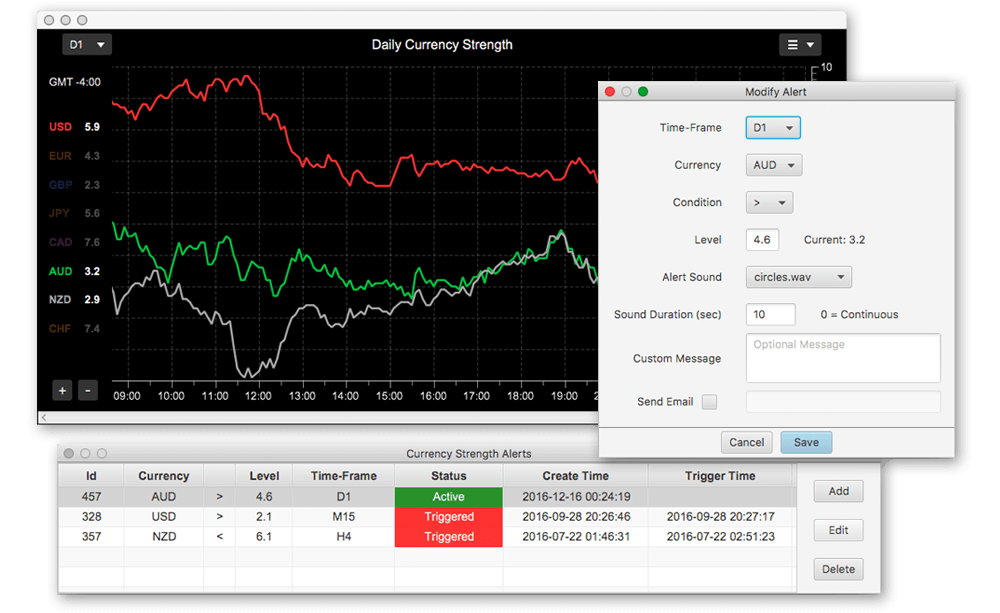Click inside the Custom Message box

(x=842, y=358)
